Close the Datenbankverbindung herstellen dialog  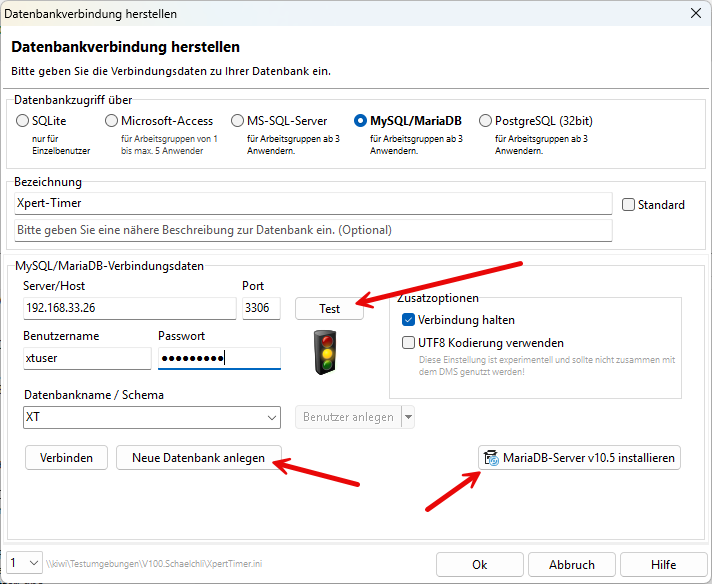(694, 12)
